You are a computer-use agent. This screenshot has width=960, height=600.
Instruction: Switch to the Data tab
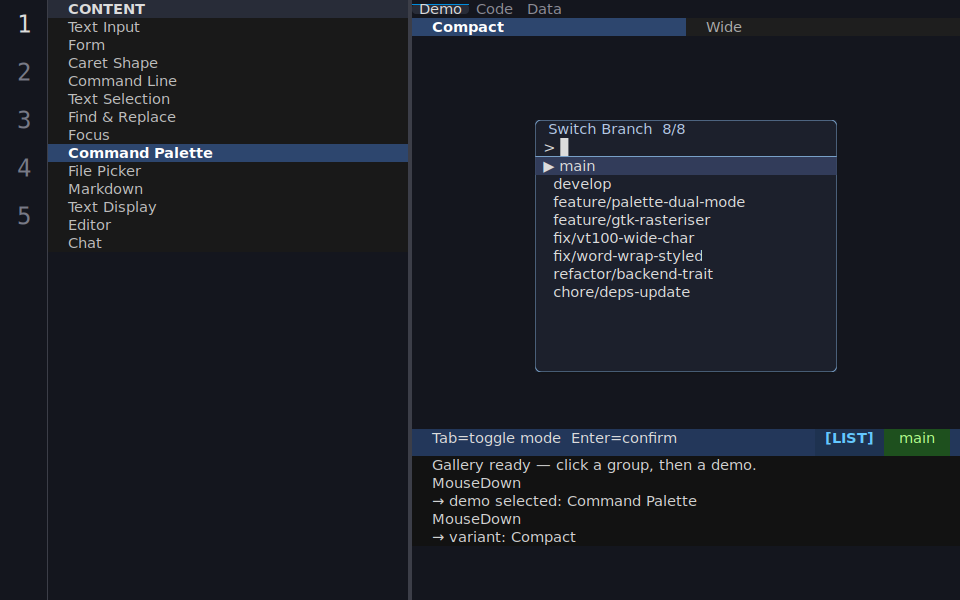click(544, 9)
